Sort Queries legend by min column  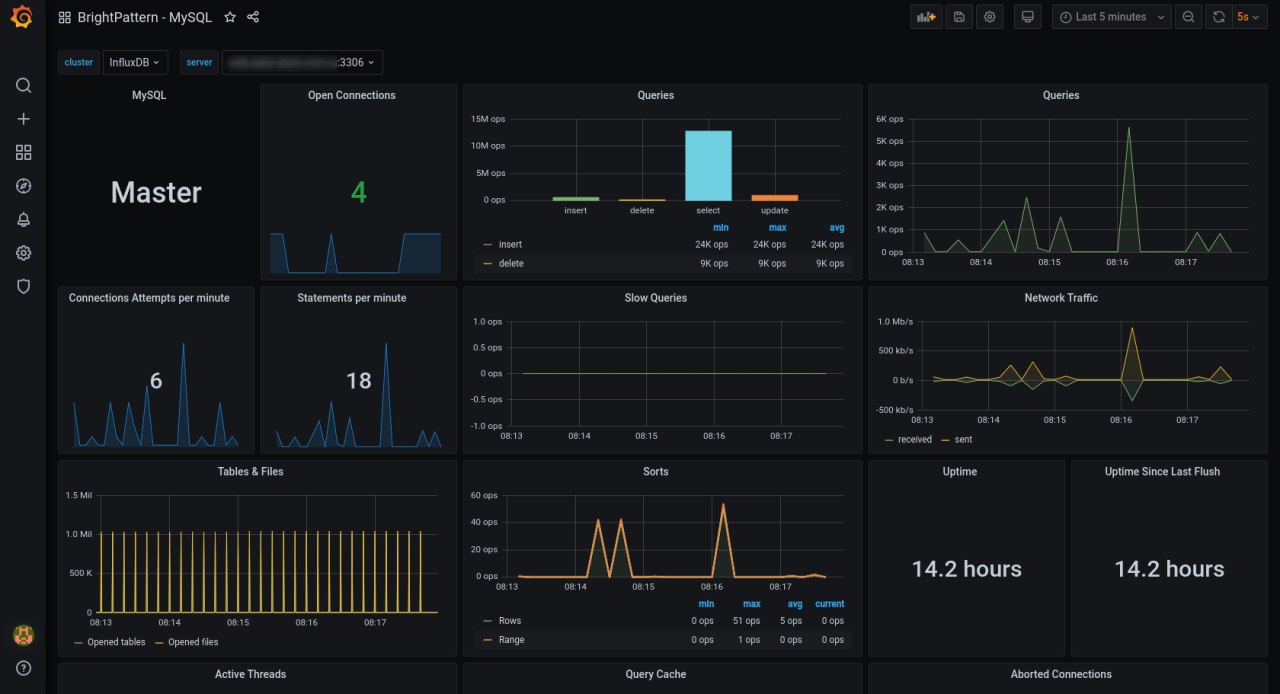(x=720, y=228)
